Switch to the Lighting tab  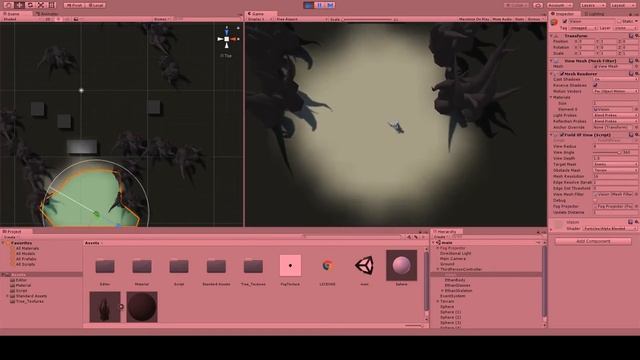click(594, 13)
